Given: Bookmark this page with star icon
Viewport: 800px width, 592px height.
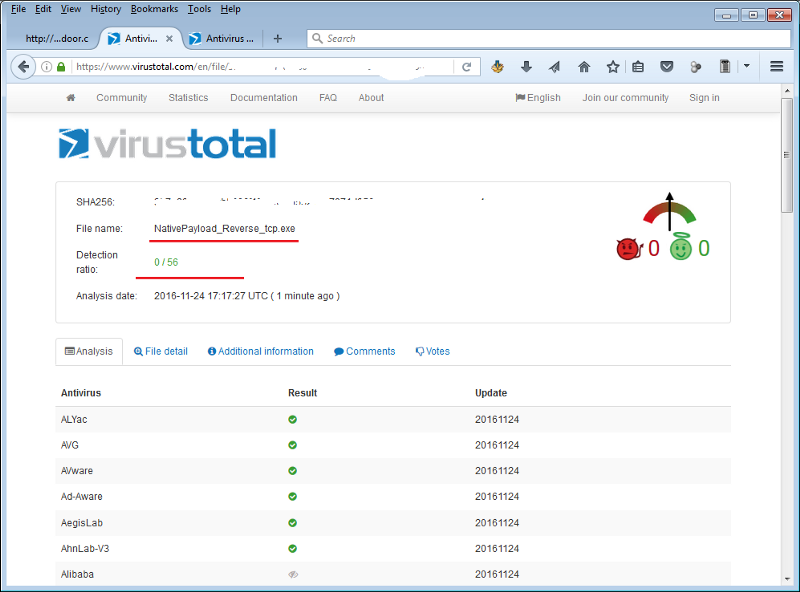Looking at the screenshot, I should [612, 67].
